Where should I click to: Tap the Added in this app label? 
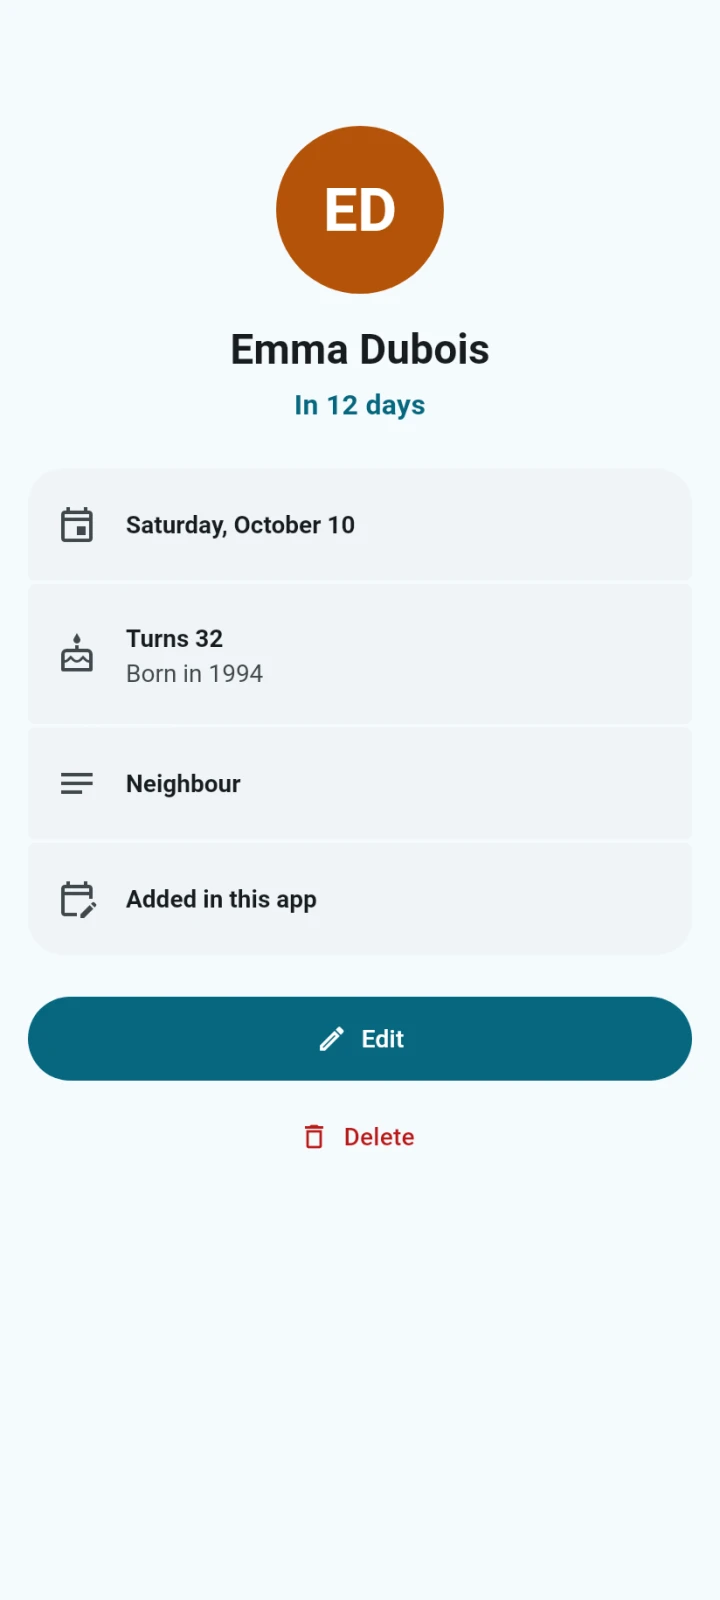click(x=221, y=899)
